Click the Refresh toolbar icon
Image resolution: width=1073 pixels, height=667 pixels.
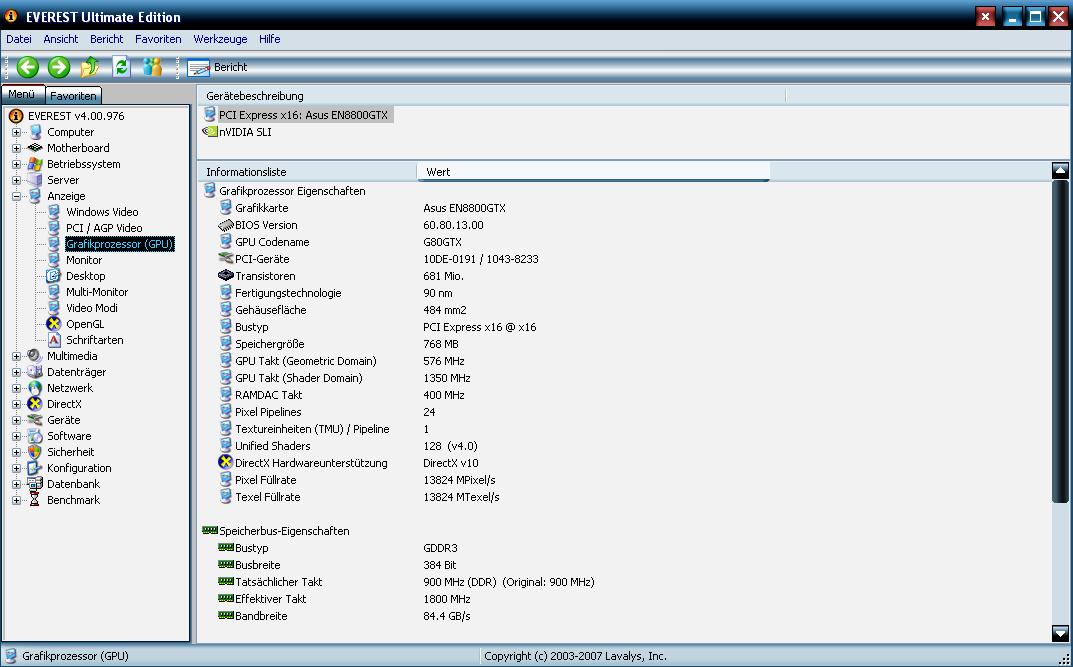pyautogui.click(x=121, y=67)
